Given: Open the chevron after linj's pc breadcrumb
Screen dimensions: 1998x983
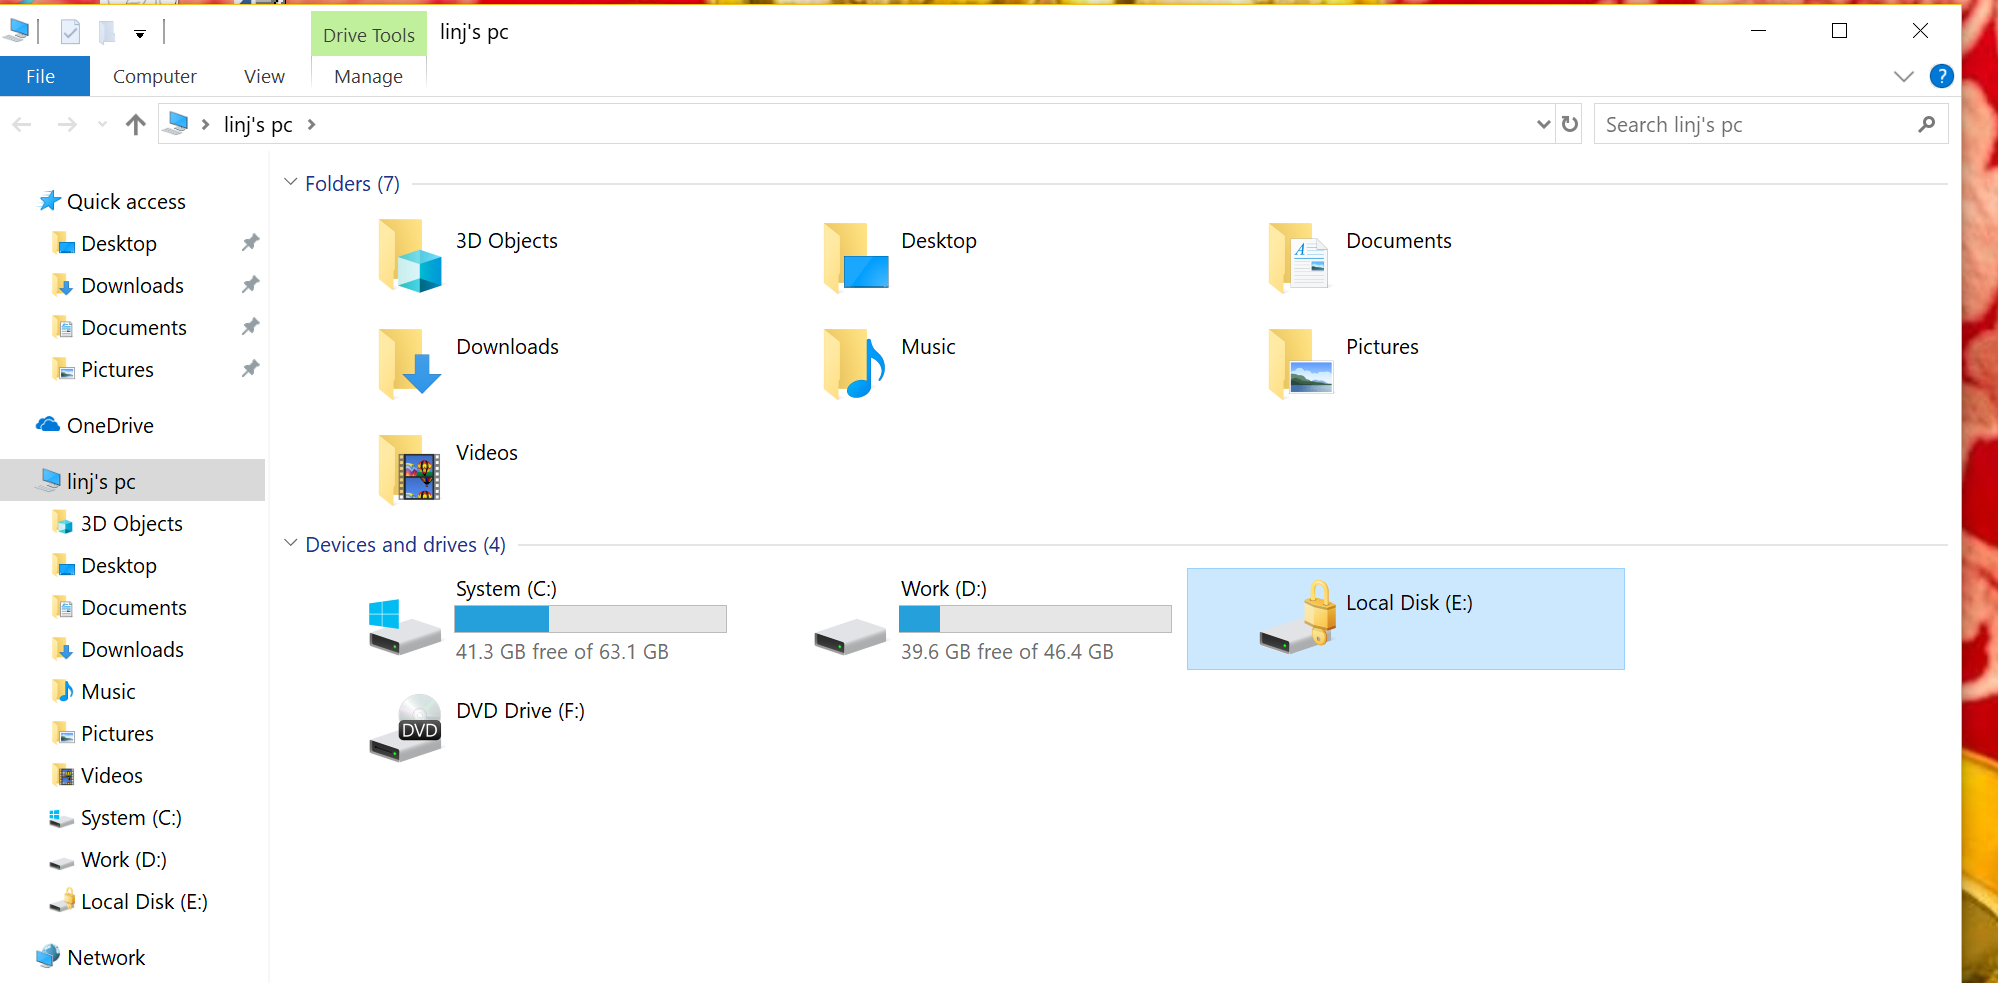Looking at the screenshot, I should click(x=311, y=124).
